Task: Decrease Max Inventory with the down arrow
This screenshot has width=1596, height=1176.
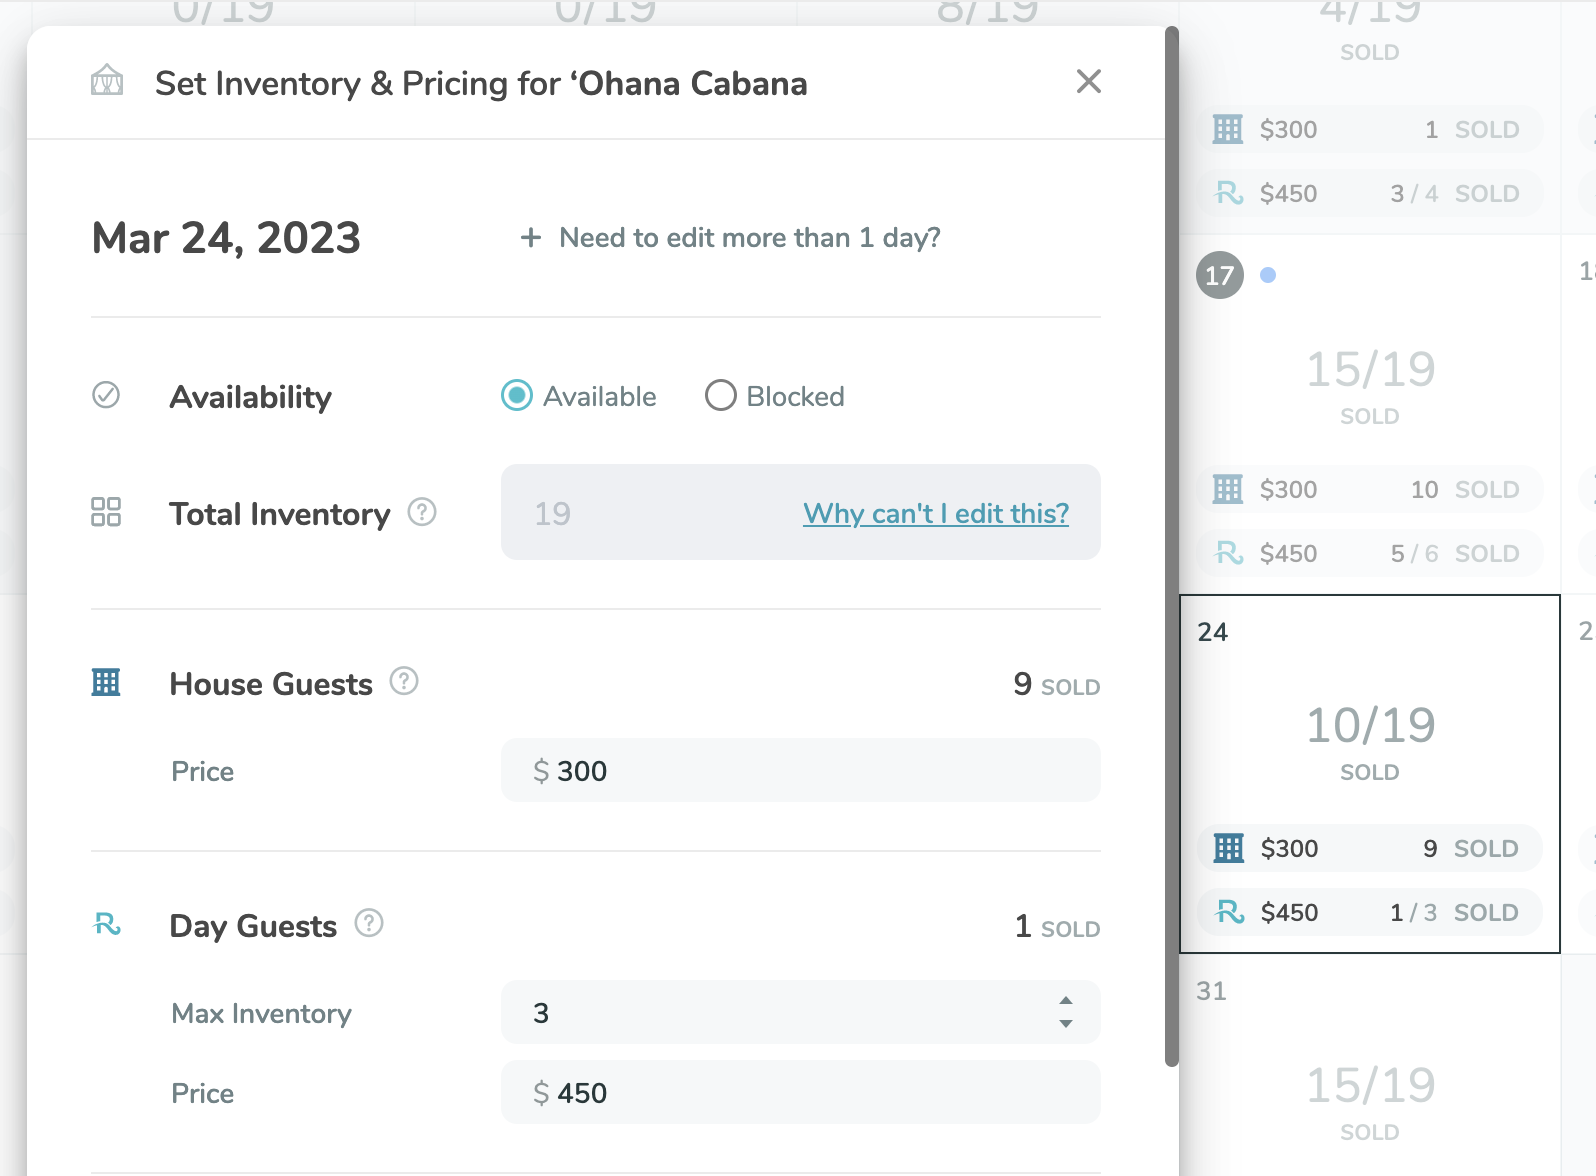Action: point(1066,1023)
